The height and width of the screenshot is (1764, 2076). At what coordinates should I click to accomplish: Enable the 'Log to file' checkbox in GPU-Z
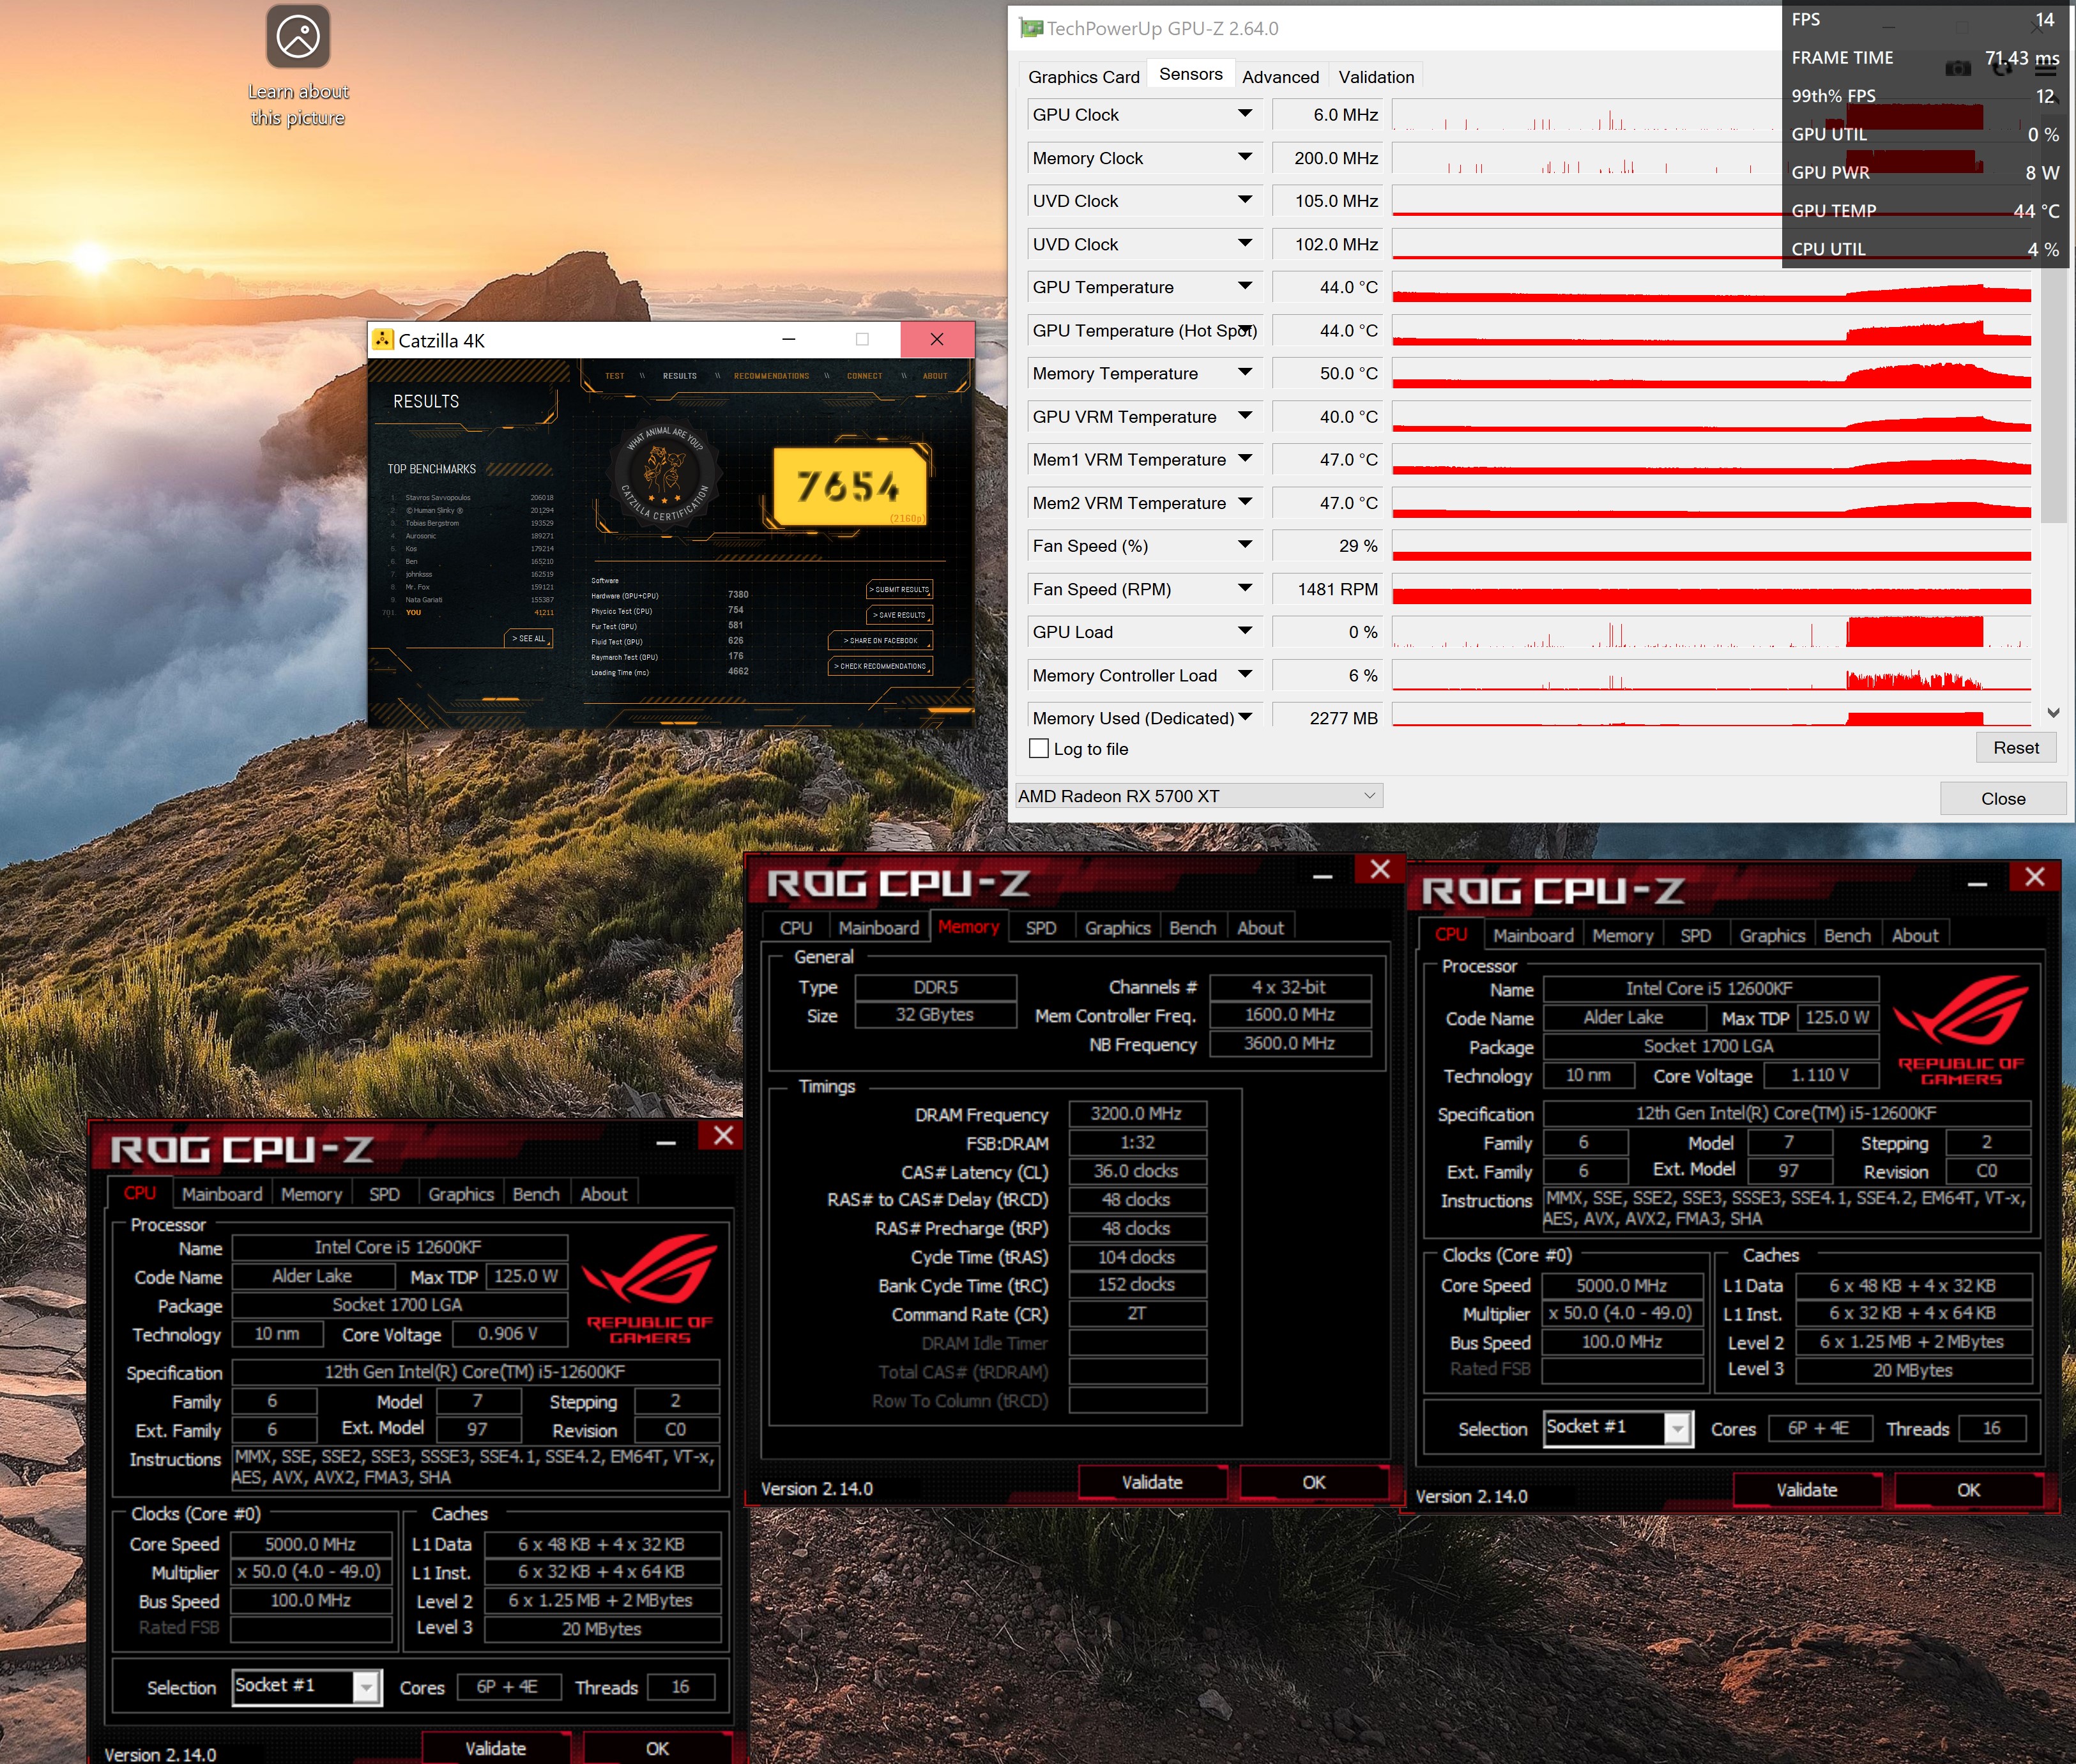1040,748
